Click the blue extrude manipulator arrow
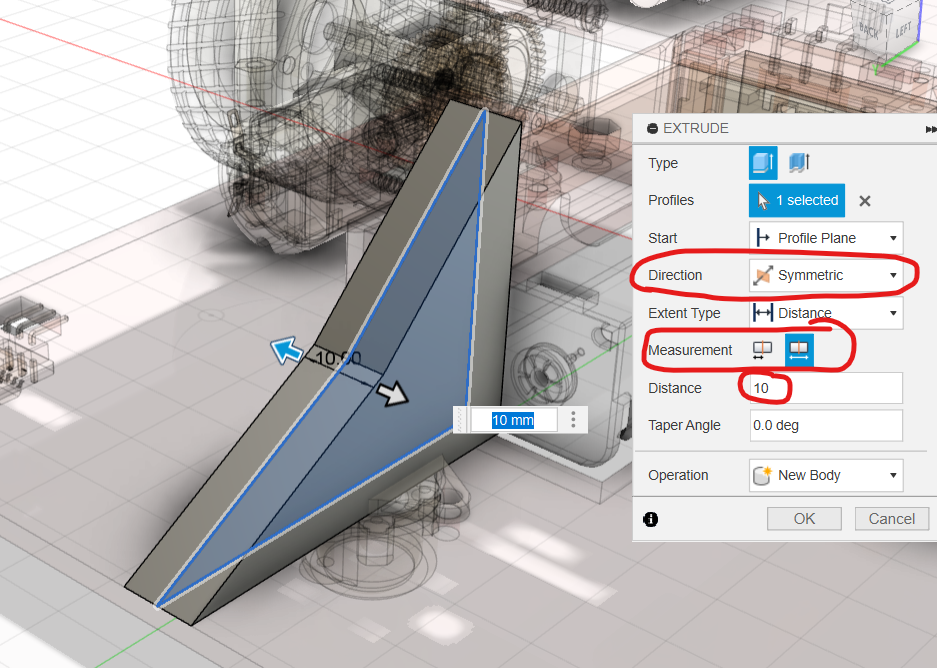Image resolution: width=937 pixels, height=668 pixels. click(287, 350)
